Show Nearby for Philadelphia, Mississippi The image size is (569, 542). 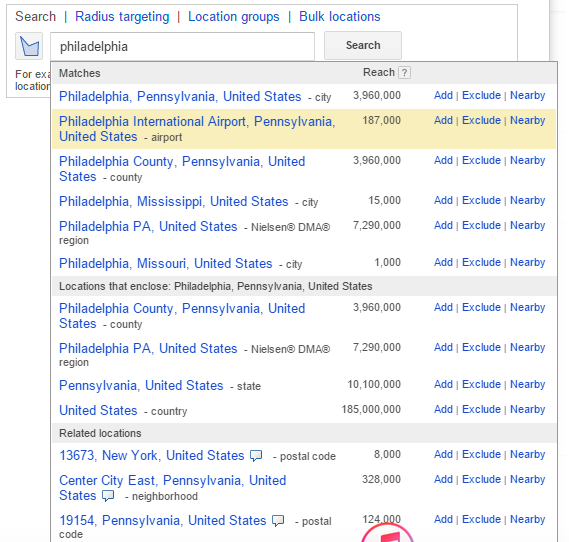point(528,200)
